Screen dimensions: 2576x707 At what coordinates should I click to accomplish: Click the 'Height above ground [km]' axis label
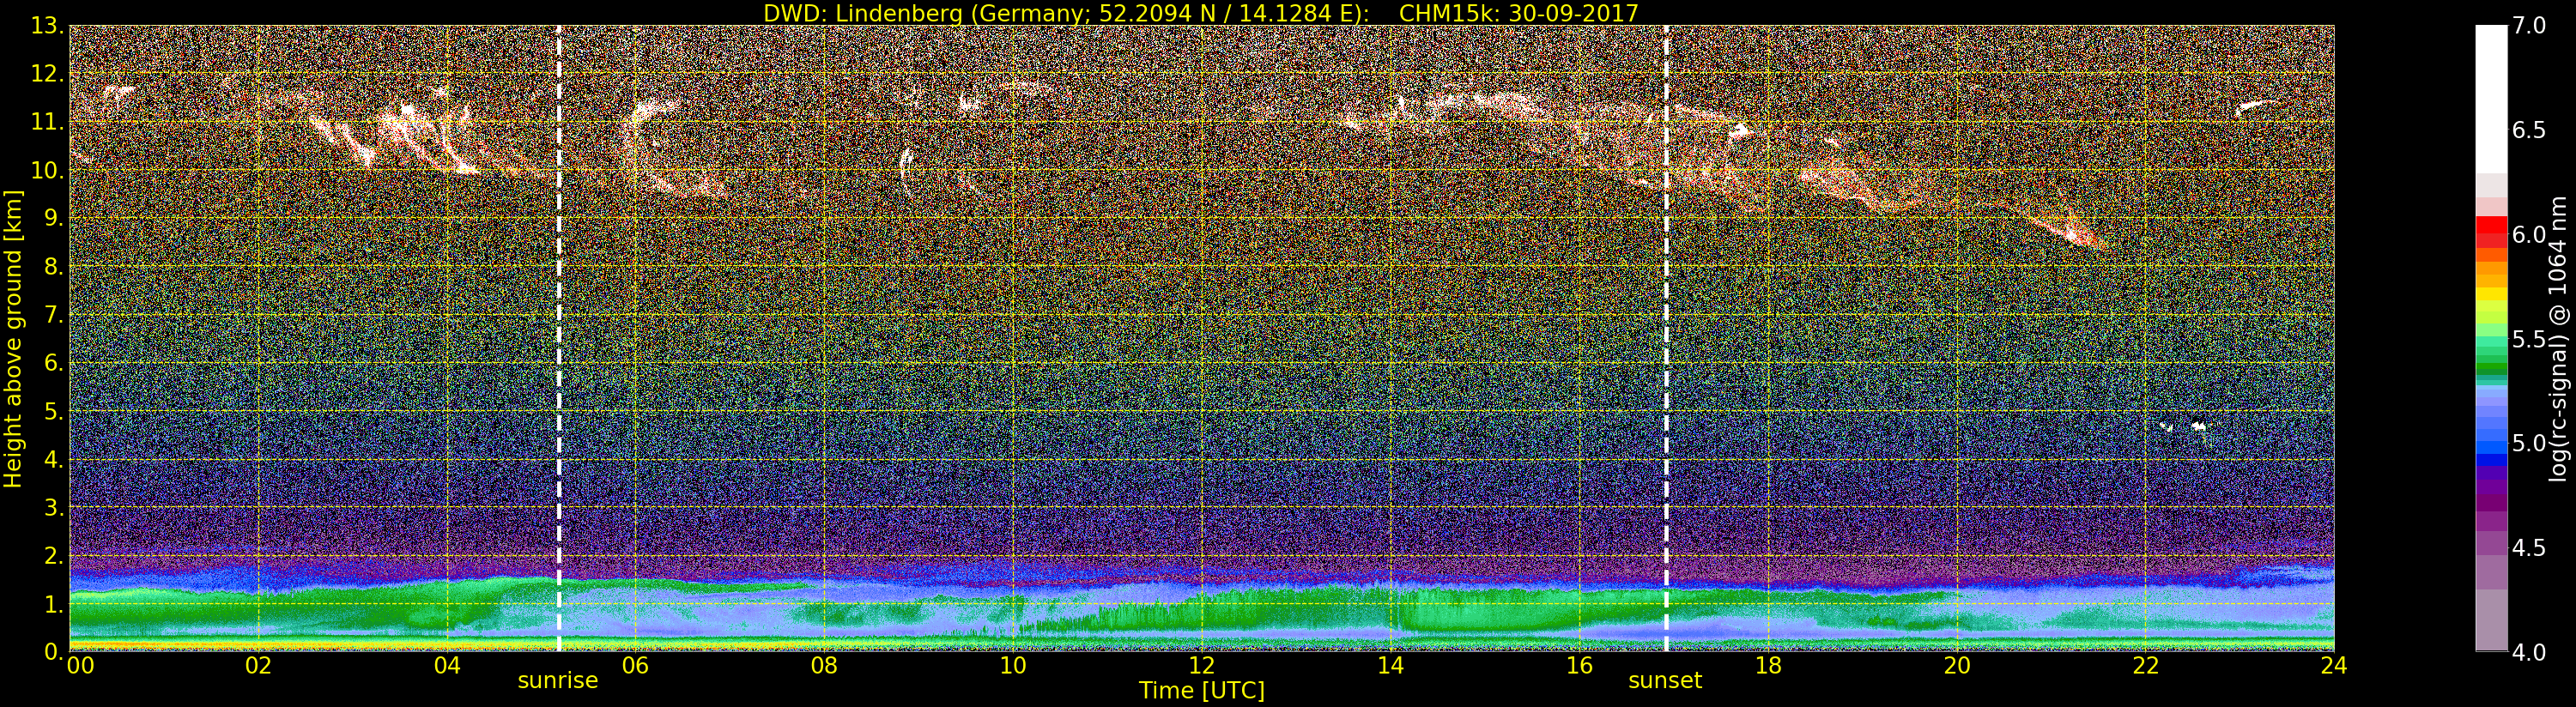click(13, 338)
